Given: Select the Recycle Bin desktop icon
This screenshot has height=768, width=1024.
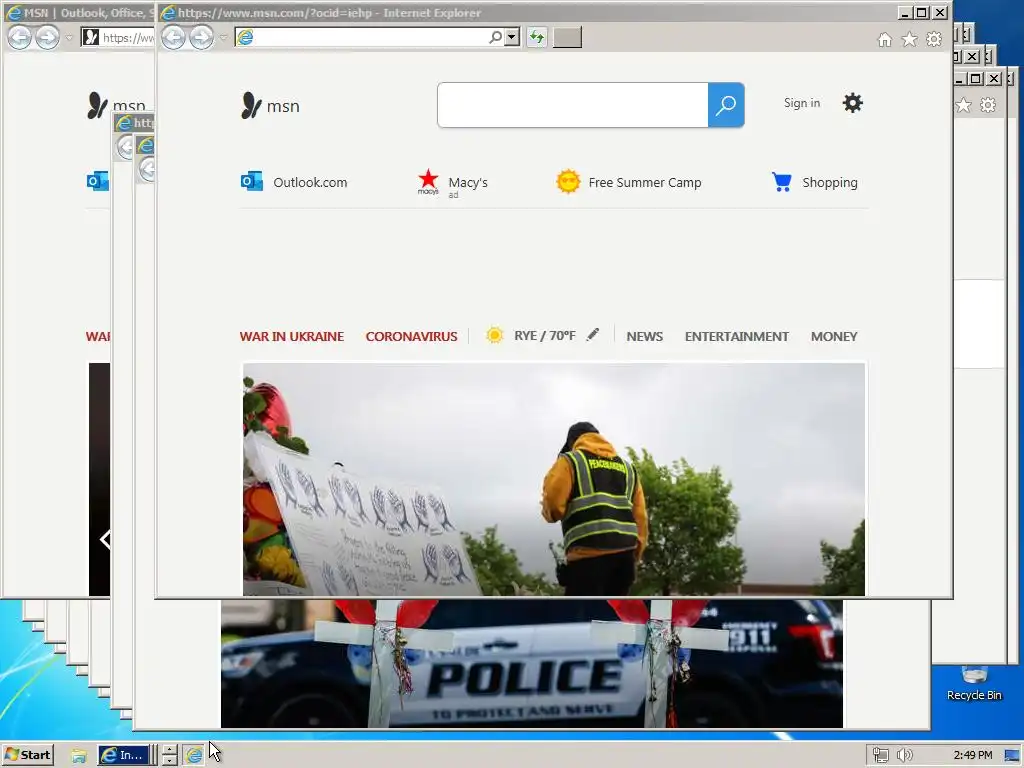Looking at the screenshot, I should pos(974,683).
